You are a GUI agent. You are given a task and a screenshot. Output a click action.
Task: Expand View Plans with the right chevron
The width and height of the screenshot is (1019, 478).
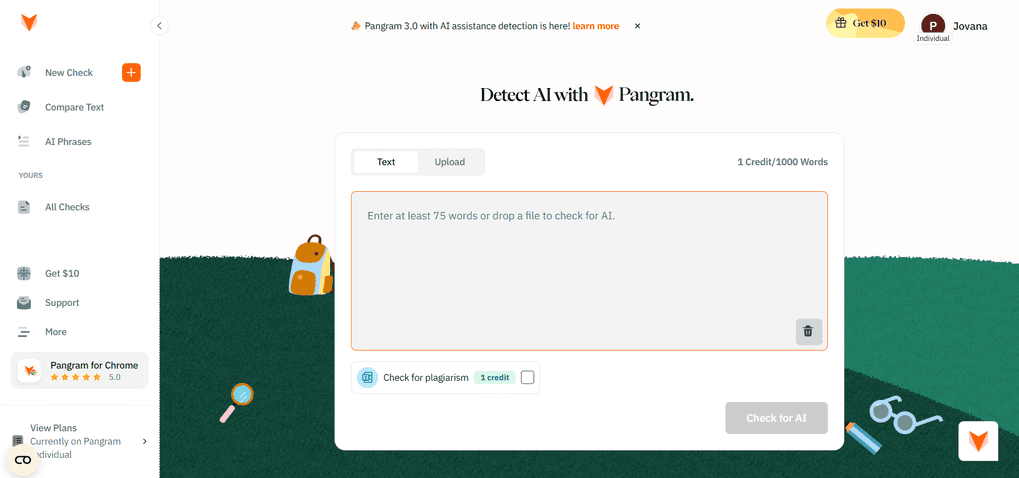click(x=144, y=441)
